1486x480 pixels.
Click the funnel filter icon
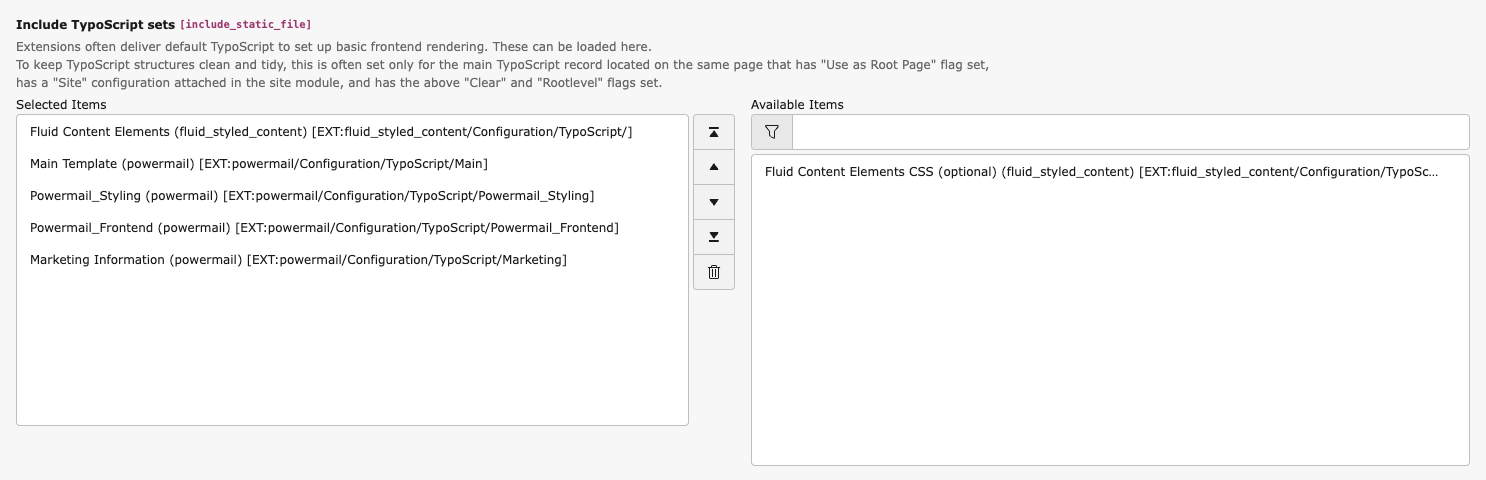(771, 132)
